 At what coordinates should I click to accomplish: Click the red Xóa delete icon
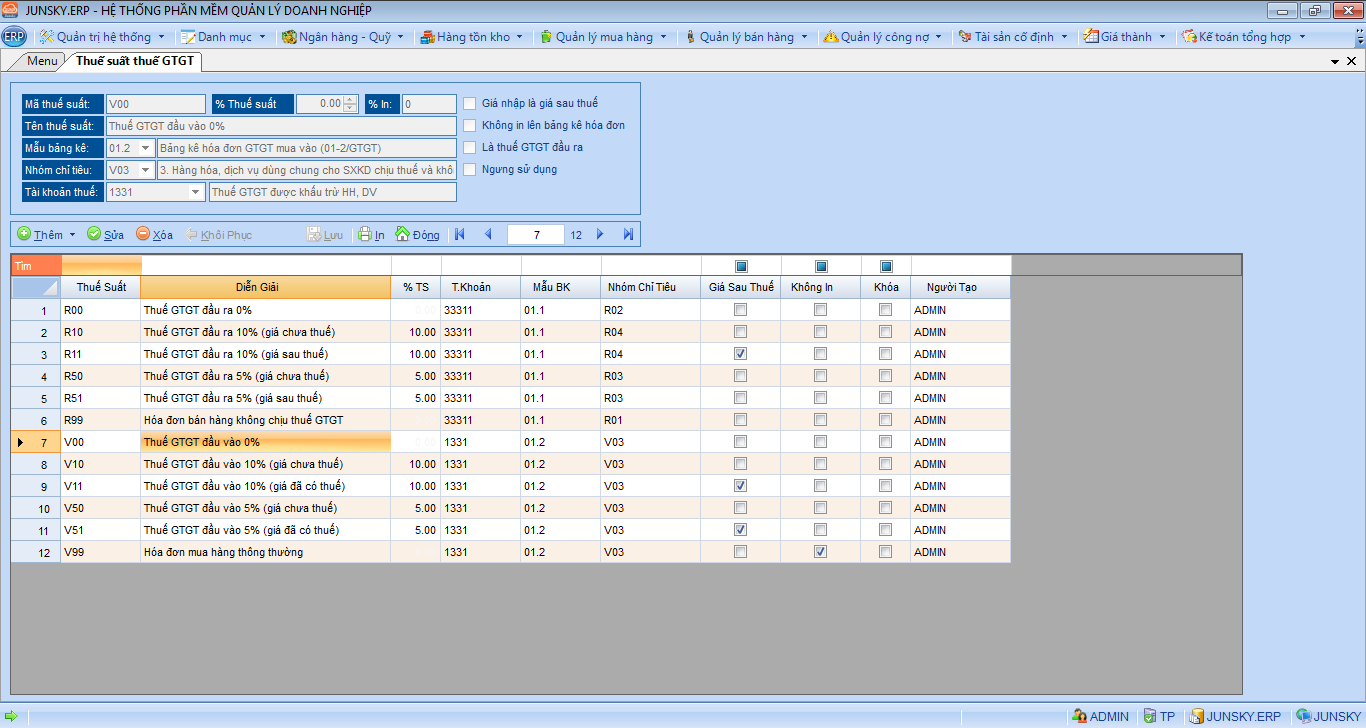coord(143,234)
